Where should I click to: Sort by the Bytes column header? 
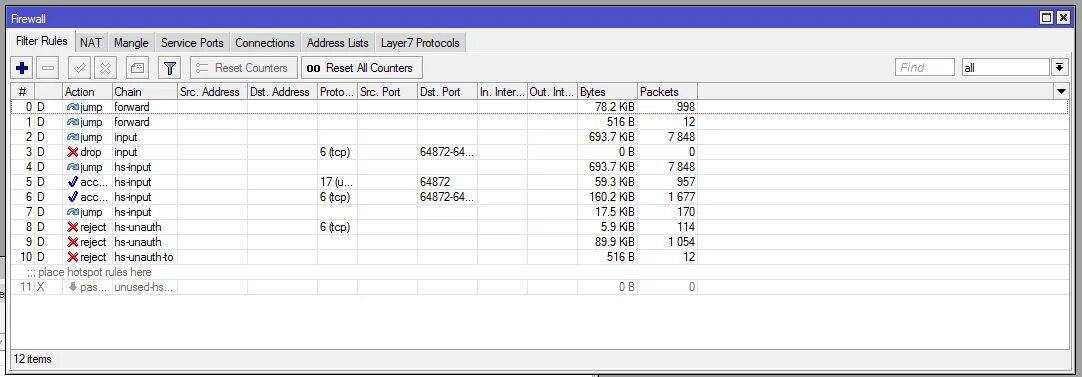(x=607, y=92)
